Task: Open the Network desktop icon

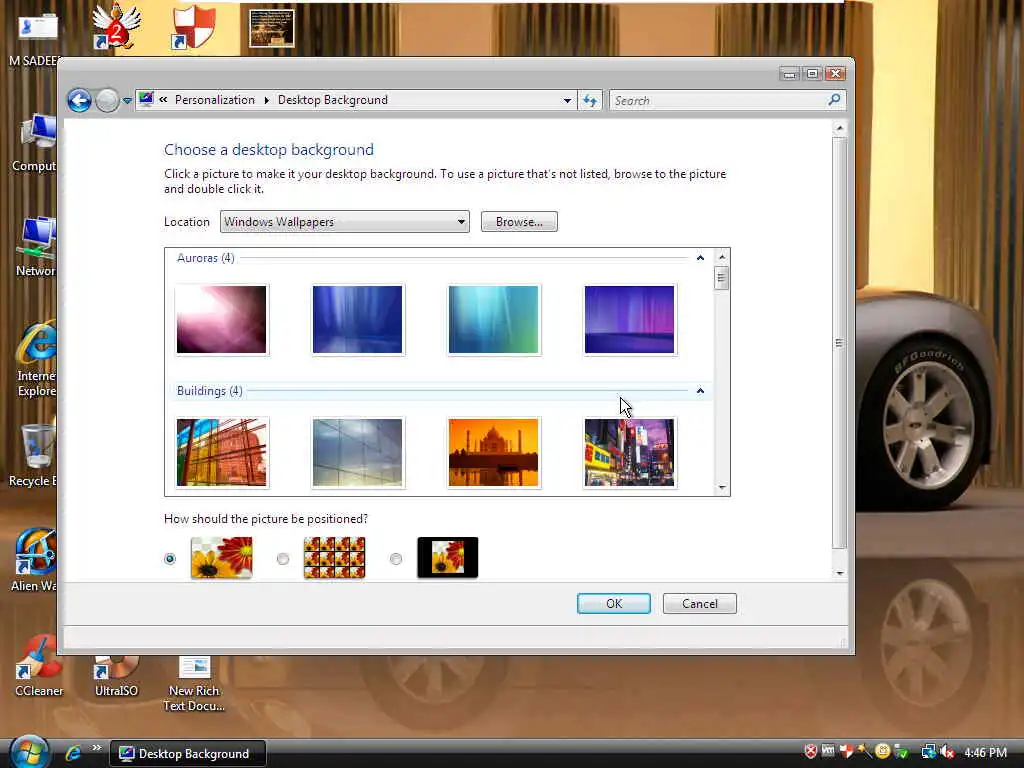Action: pos(37,247)
